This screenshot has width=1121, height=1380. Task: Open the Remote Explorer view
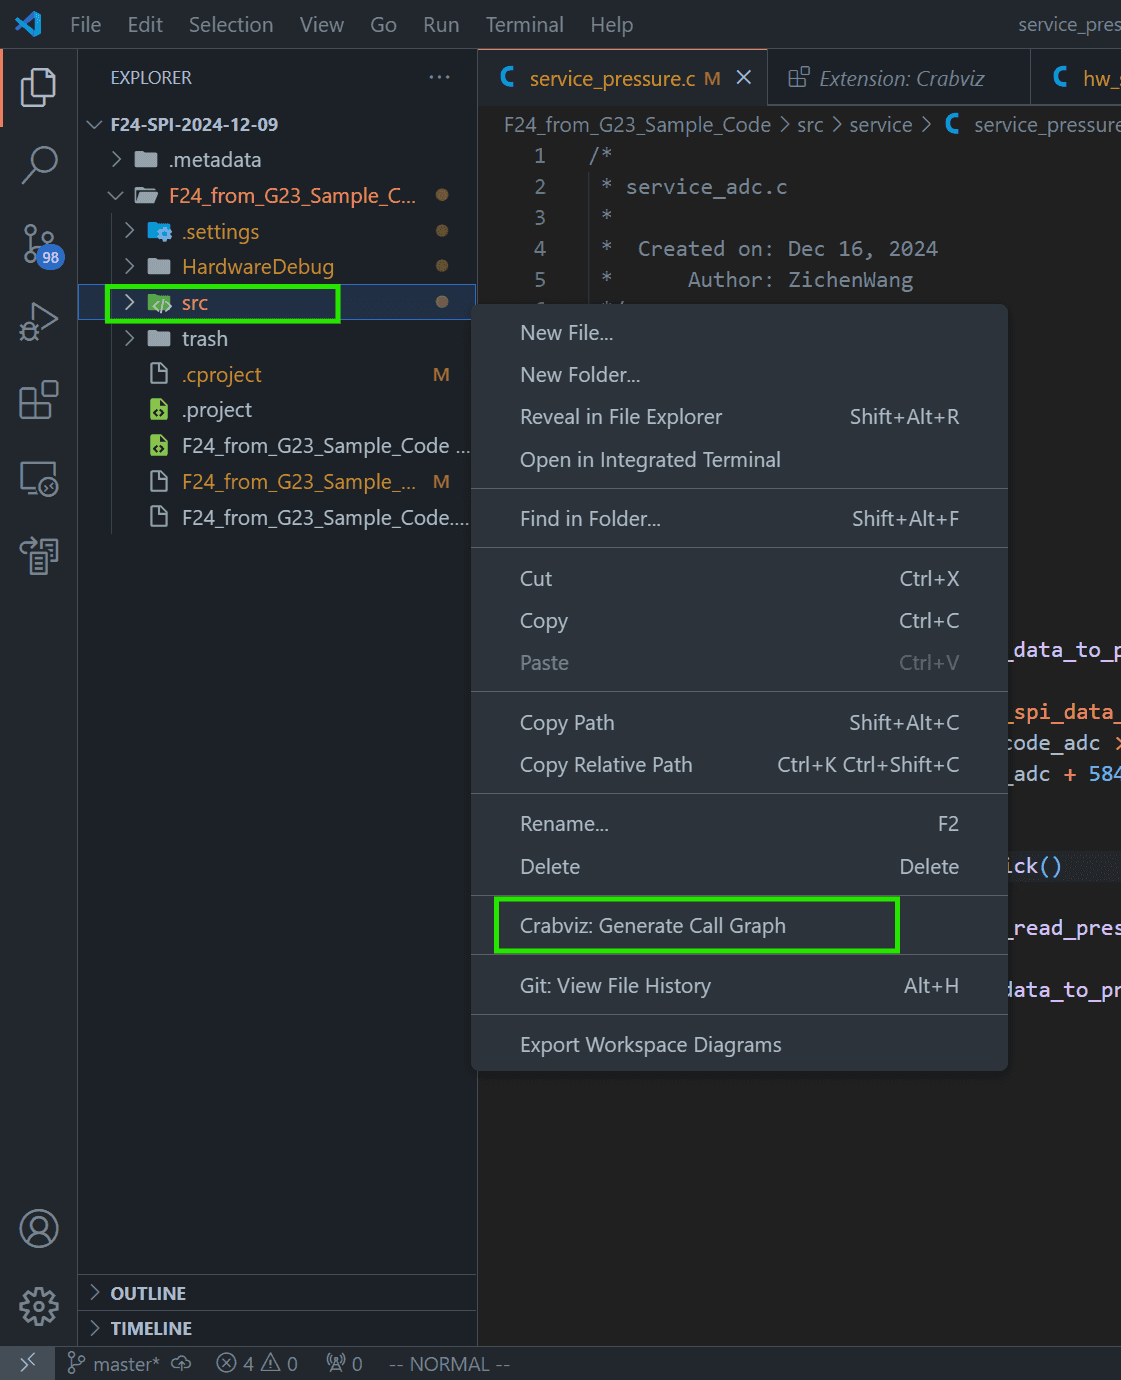click(39, 479)
